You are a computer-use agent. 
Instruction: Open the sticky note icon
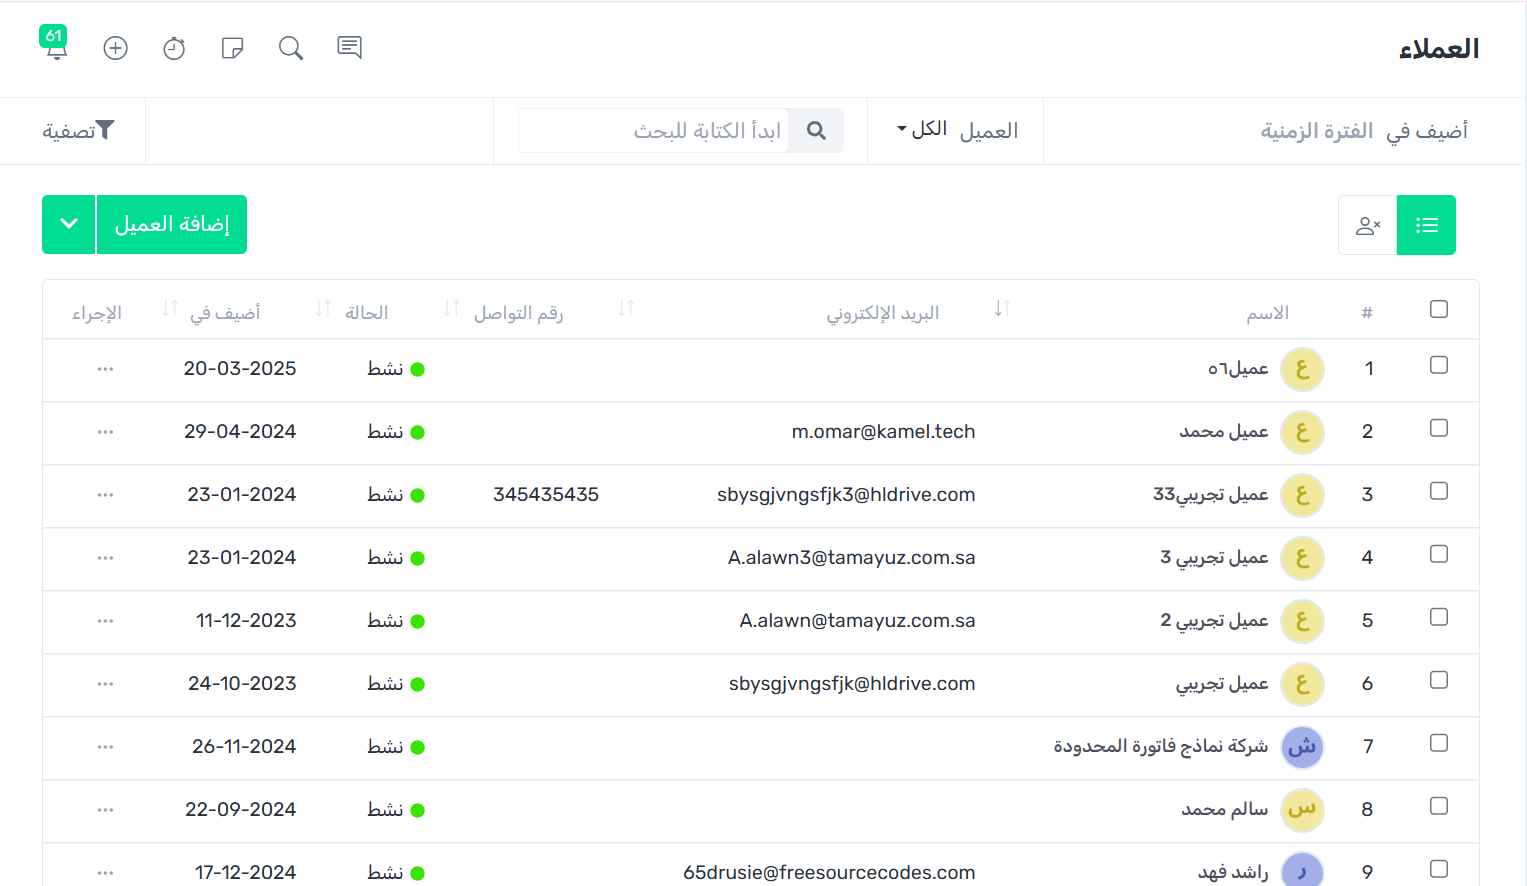tap(232, 48)
